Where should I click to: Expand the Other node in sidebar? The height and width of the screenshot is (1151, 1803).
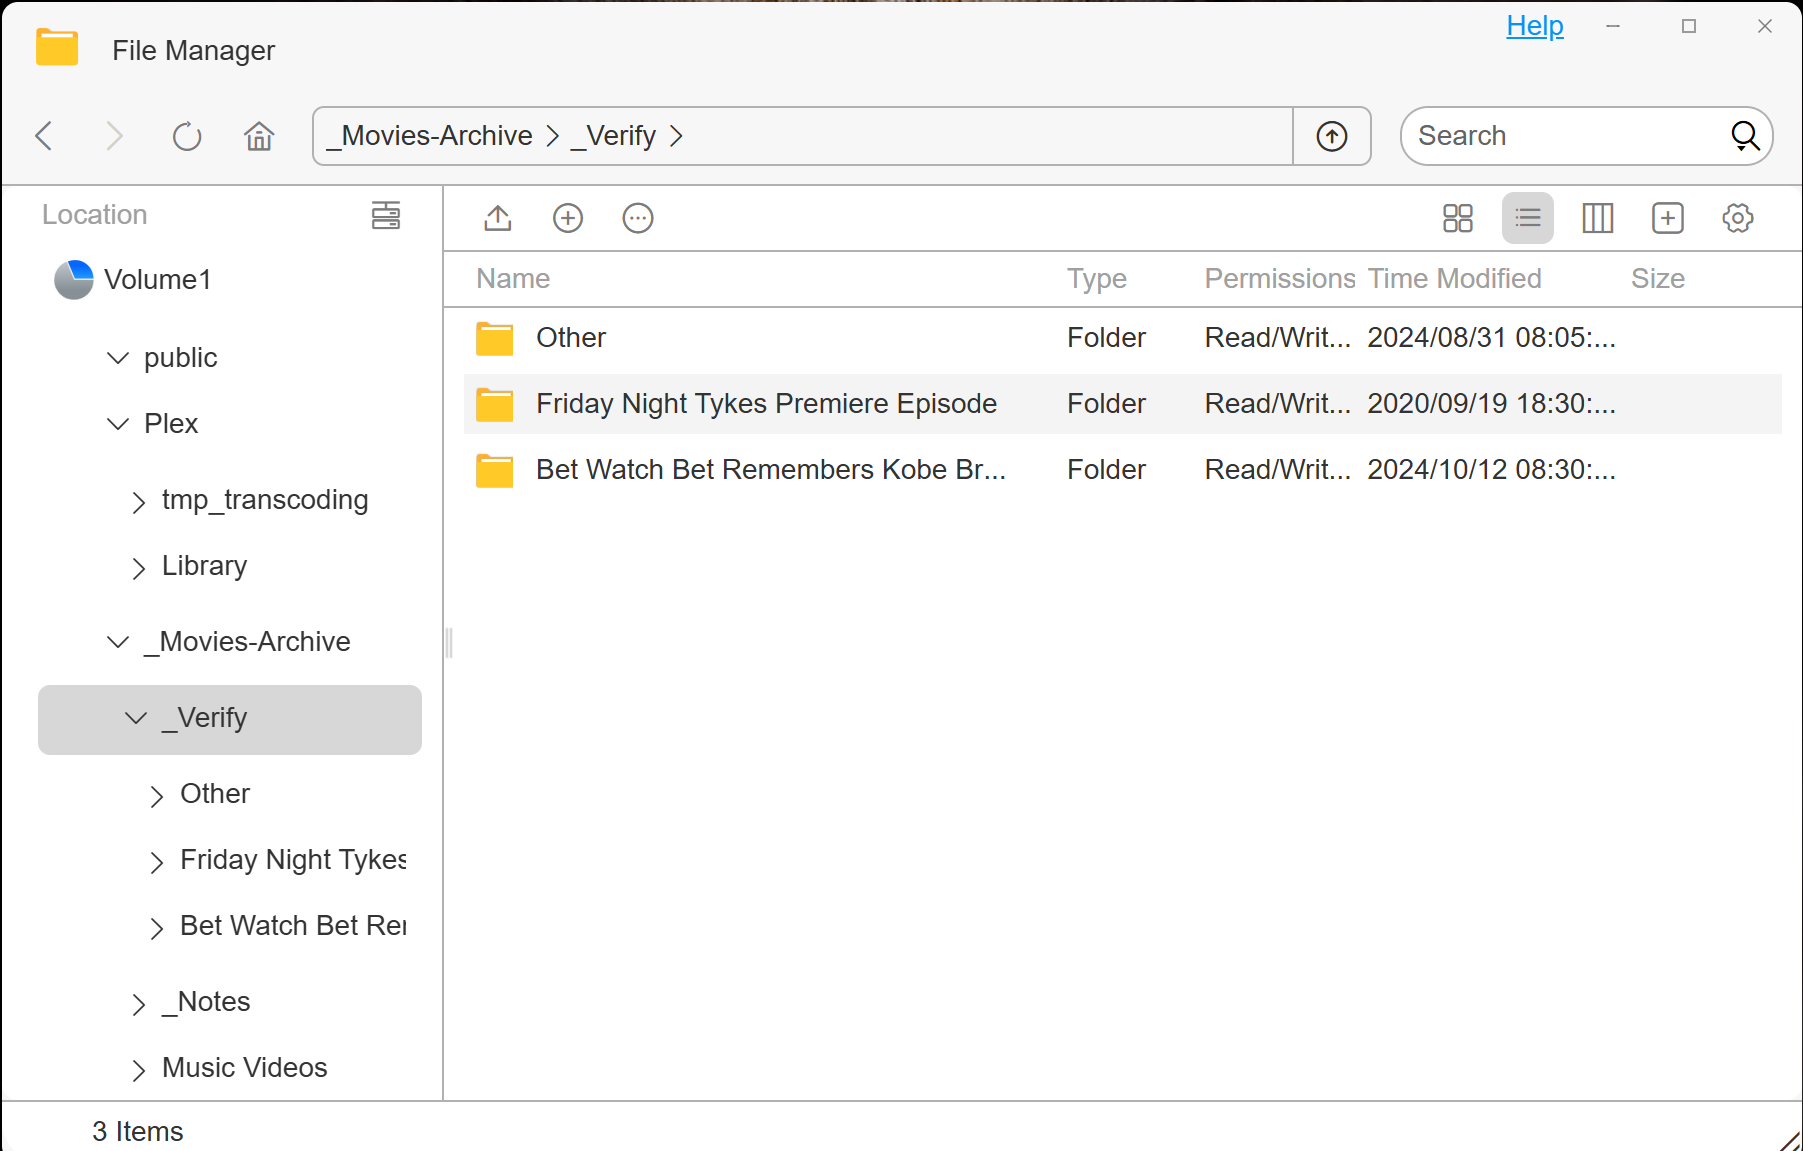[x=156, y=796]
